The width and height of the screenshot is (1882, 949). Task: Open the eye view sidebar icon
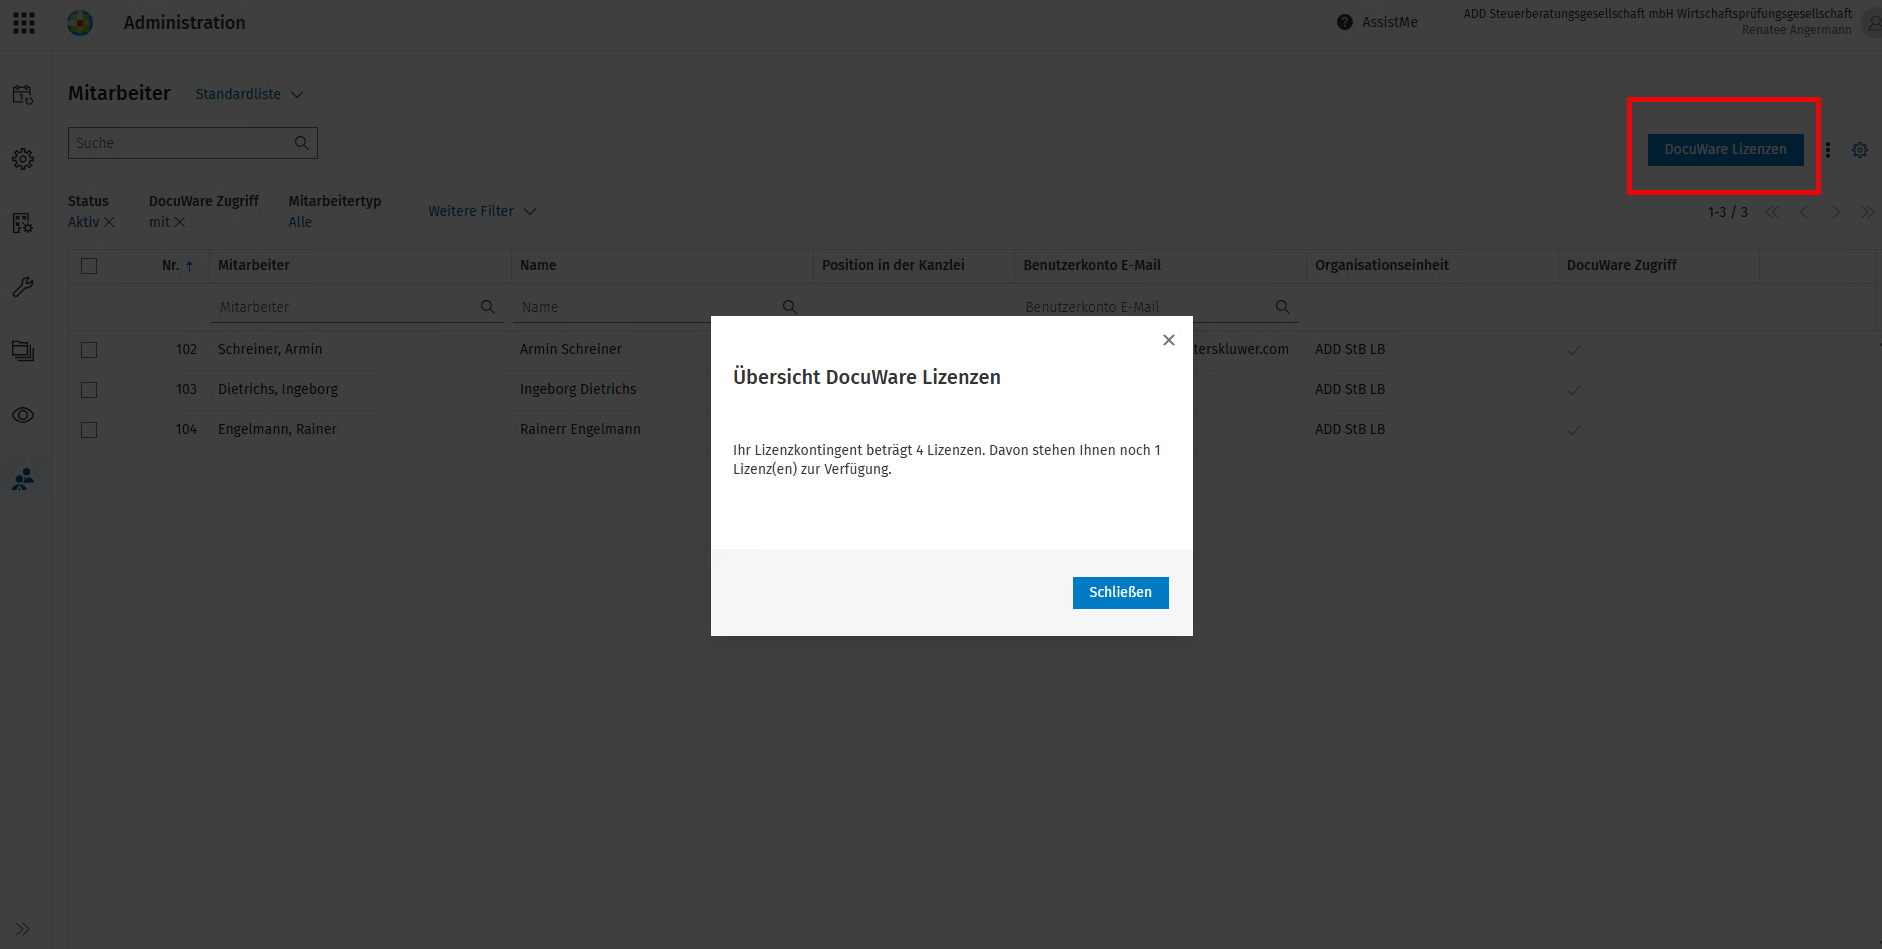[23, 415]
